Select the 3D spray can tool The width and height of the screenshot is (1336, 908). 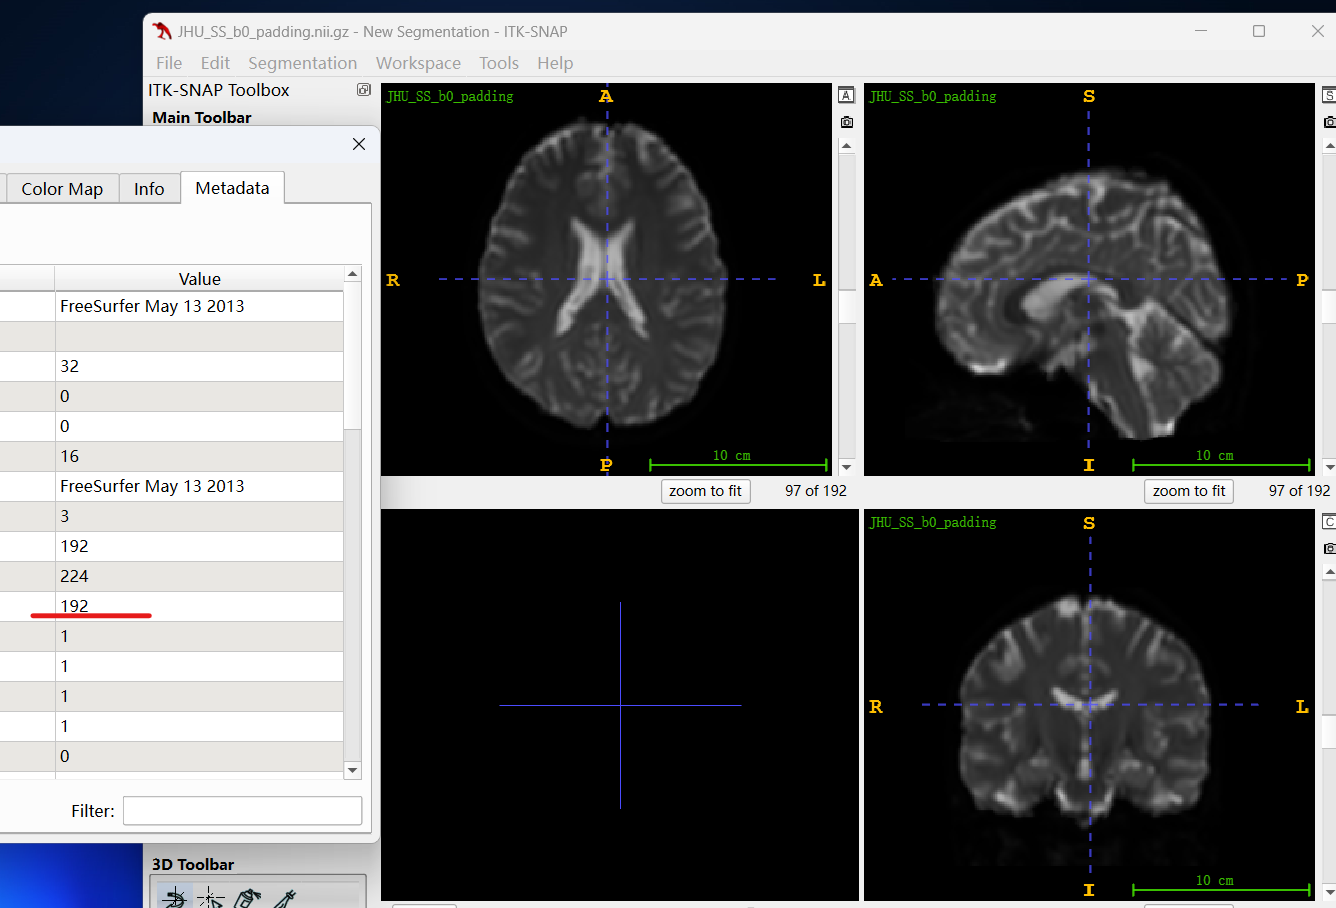[247, 898]
